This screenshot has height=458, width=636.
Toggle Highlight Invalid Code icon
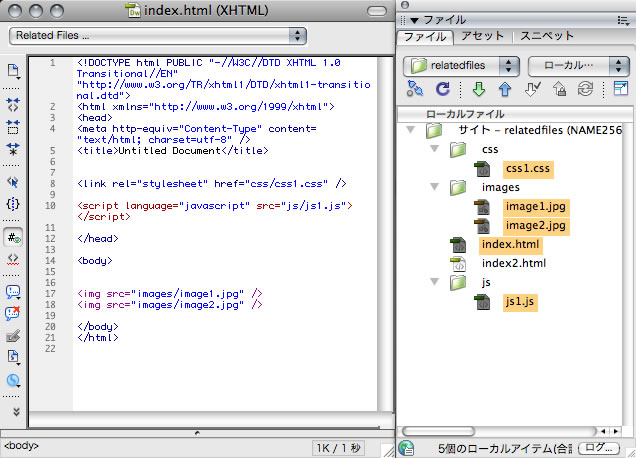pyautogui.click(x=13, y=259)
